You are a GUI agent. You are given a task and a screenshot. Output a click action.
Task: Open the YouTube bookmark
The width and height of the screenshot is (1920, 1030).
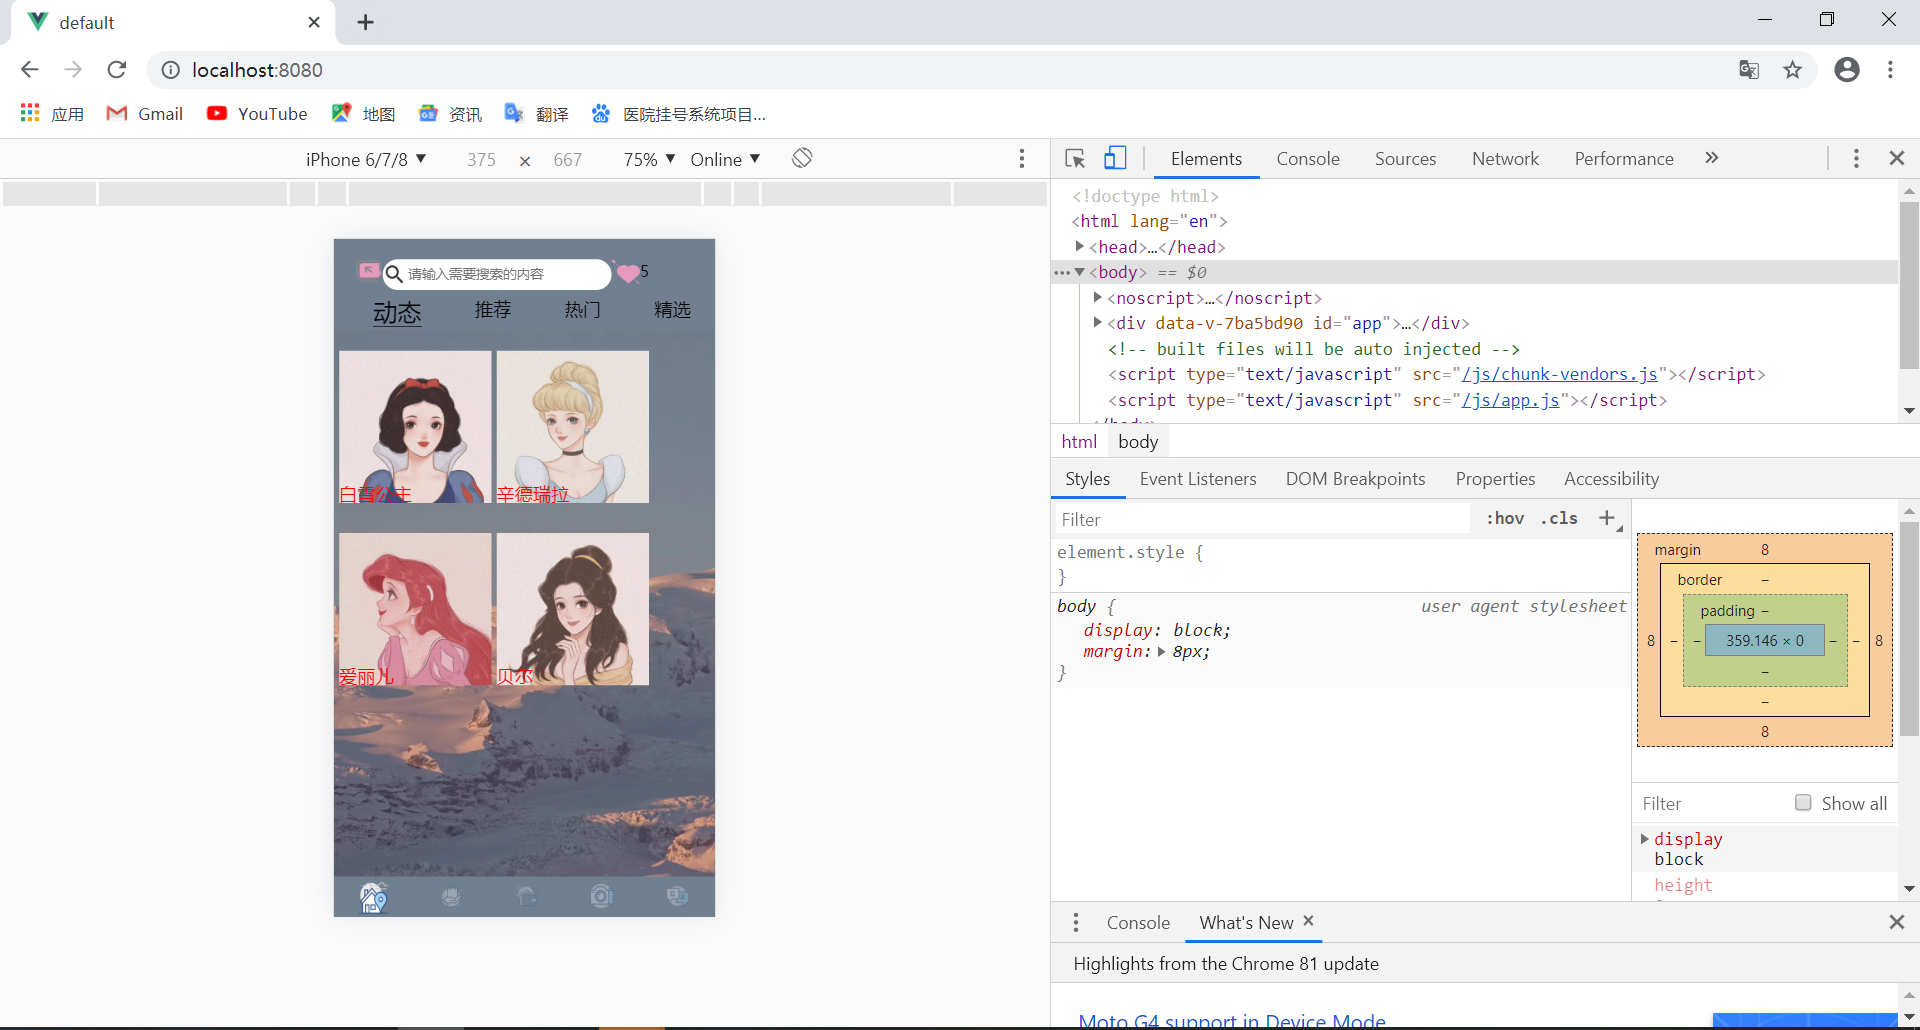[257, 114]
